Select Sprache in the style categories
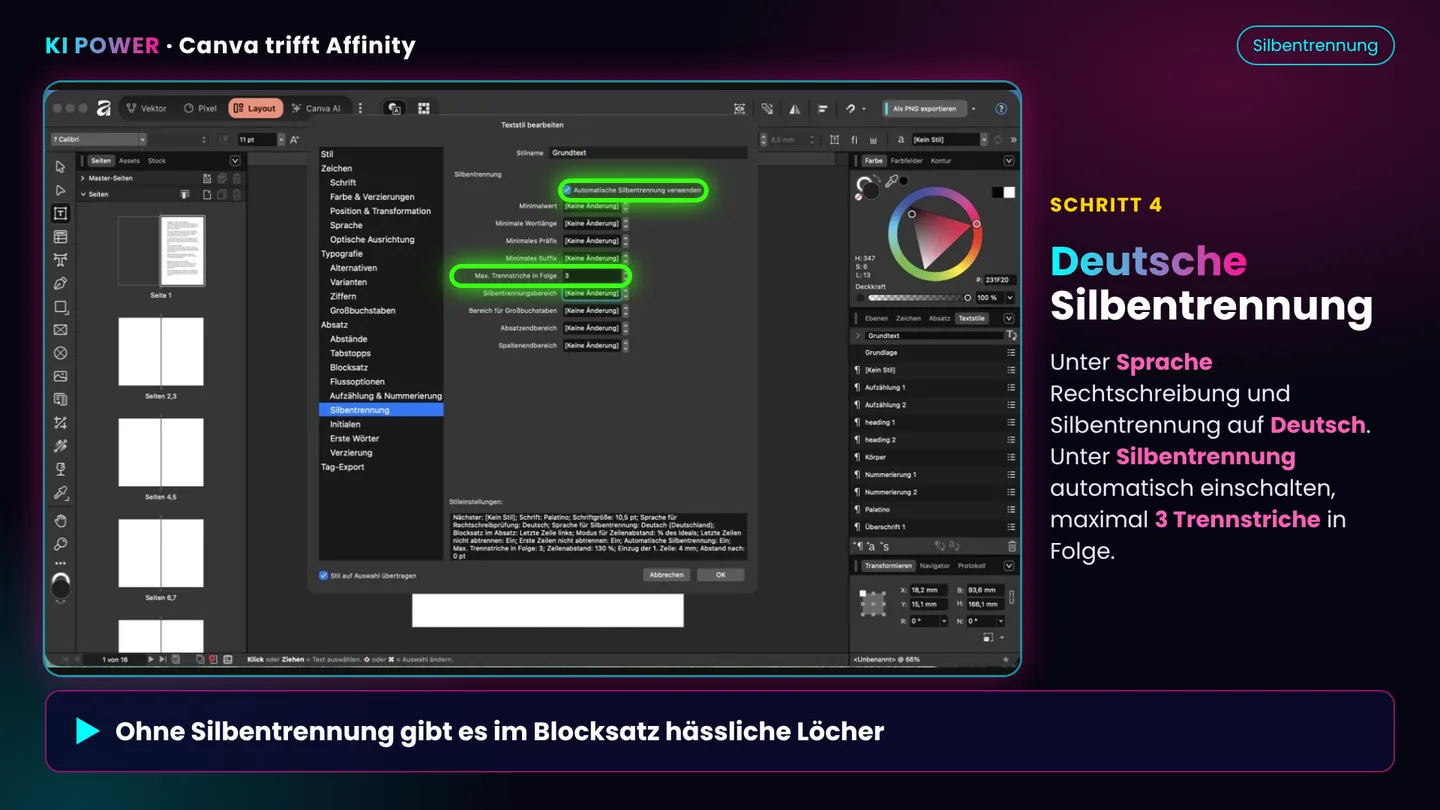 [346, 225]
